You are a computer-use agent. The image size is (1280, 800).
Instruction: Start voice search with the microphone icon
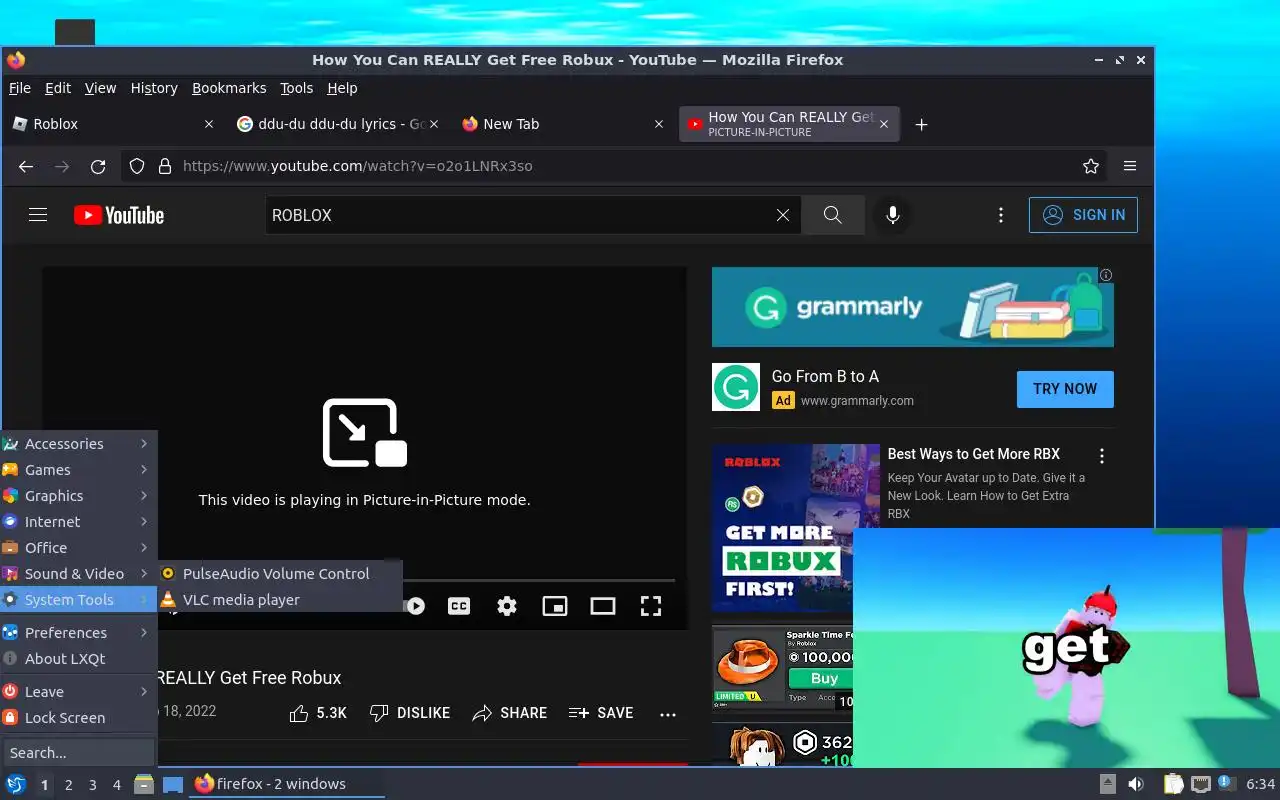(893, 215)
